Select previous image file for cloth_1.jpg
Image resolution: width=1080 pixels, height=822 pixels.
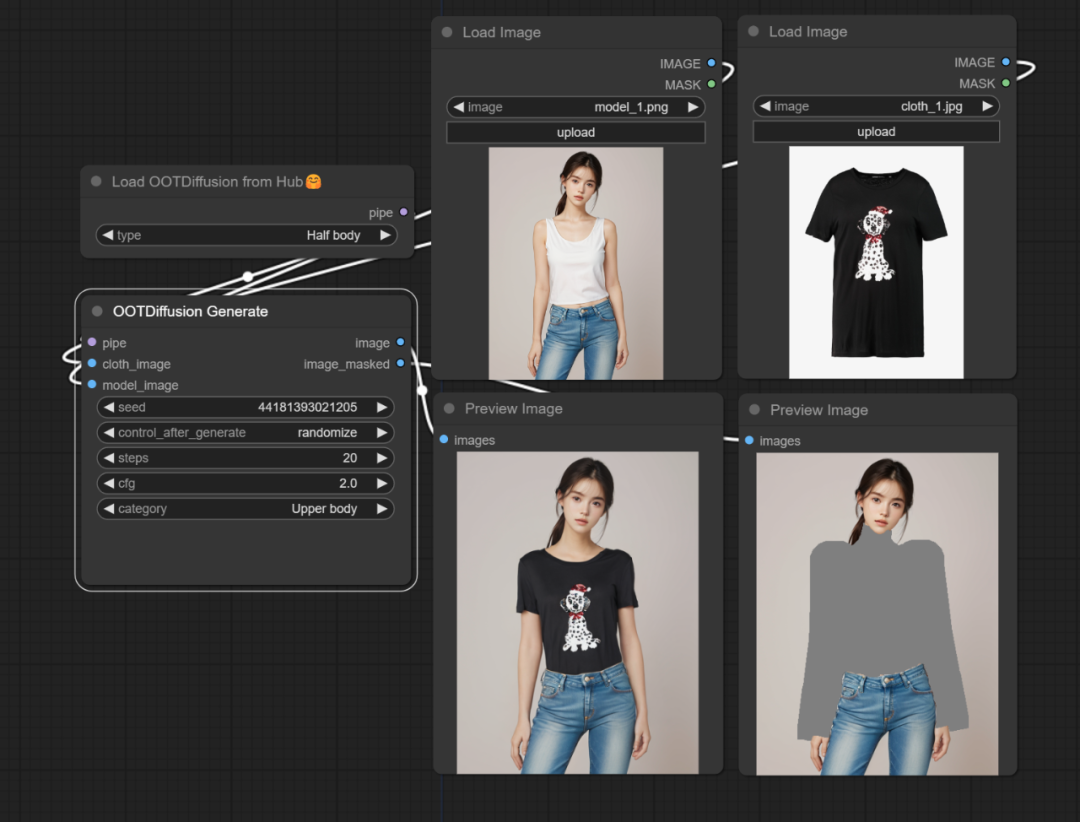[x=765, y=106]
